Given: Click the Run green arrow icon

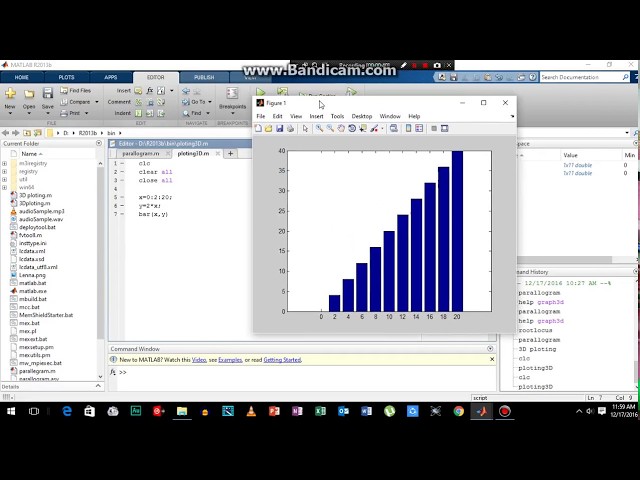Looking at the screenshot, I should (261, 92).
